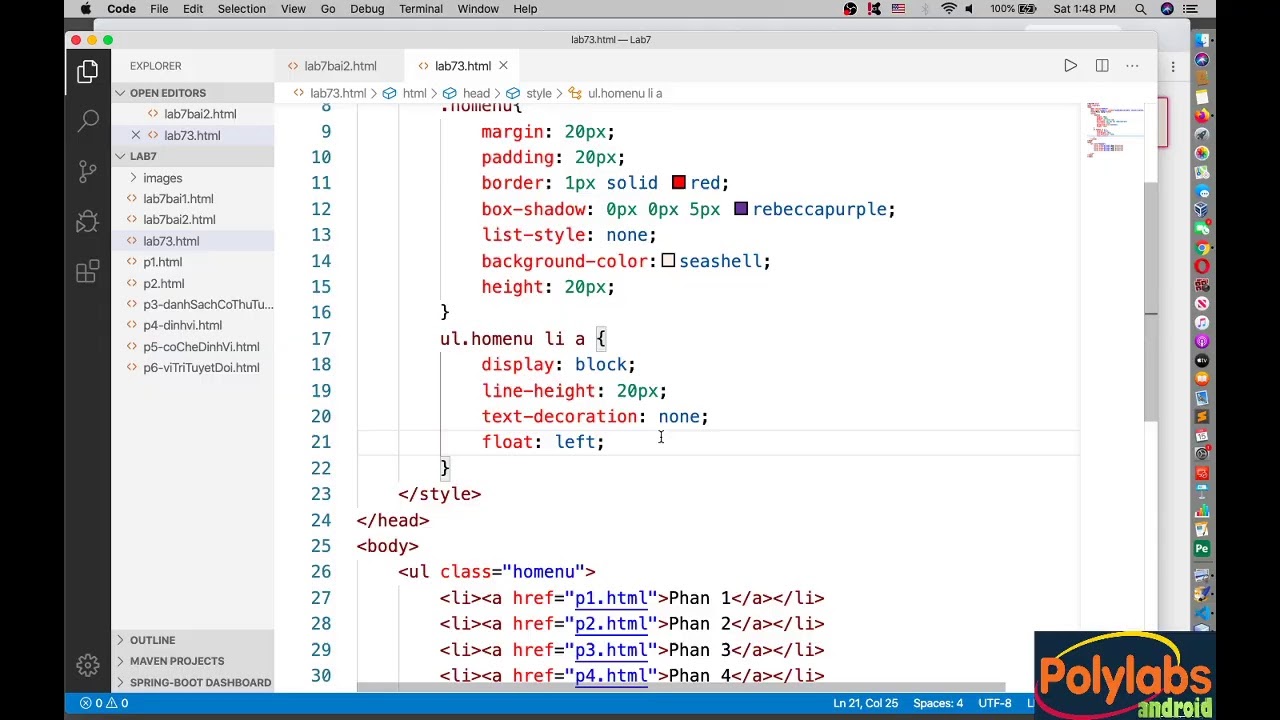
Task: Open the Search view in activity bar
Action: (x=88, y=121)
